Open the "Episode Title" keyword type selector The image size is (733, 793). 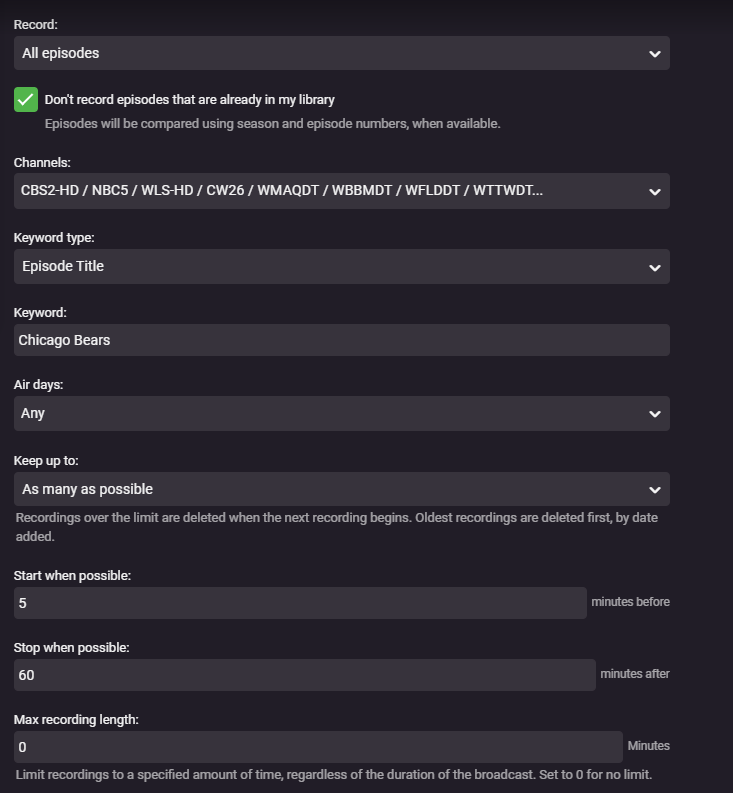coord(63,266)
